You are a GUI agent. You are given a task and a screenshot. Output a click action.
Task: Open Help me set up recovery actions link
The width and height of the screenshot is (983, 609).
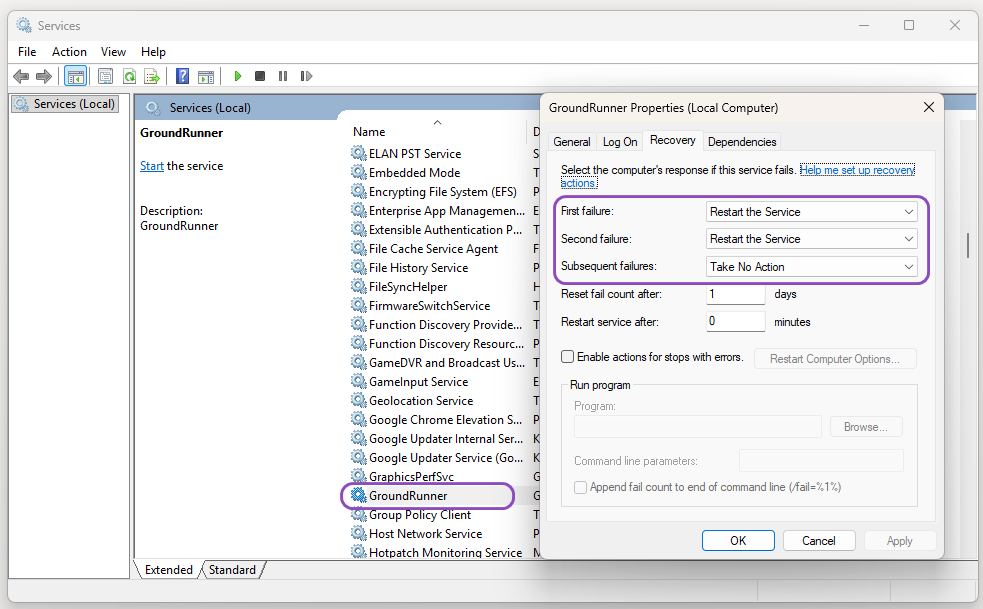(857, 170)
